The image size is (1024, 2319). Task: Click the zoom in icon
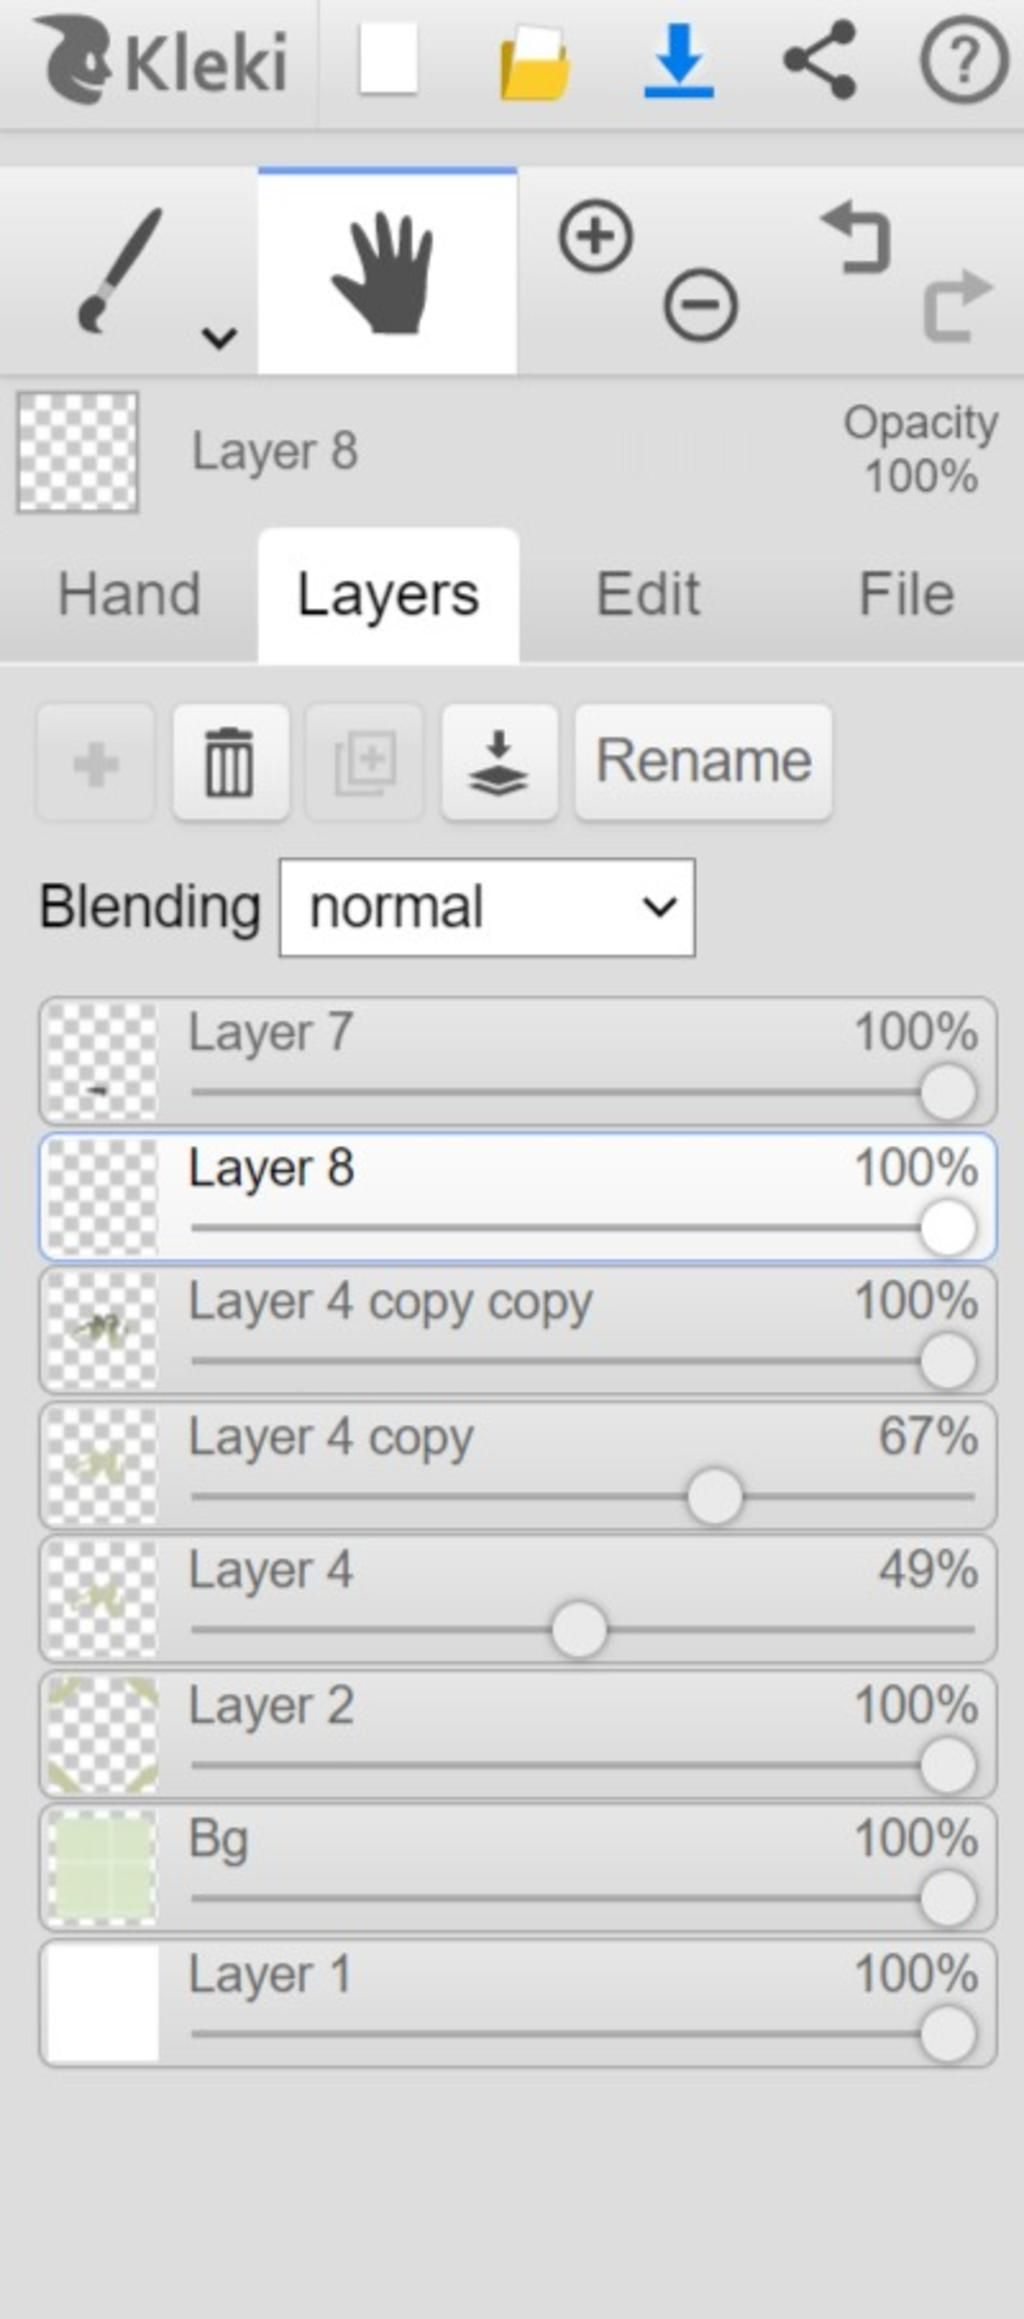pos(596,237)
